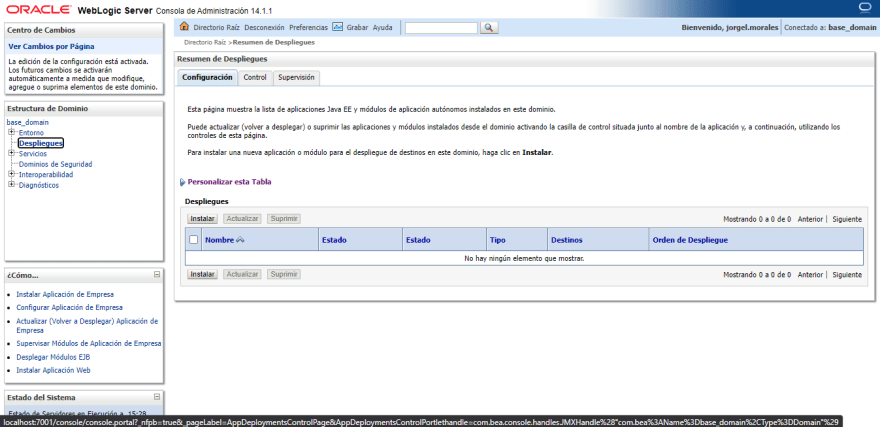Viewport: 880px width, 427px height.
Task: Open Desplegar Módulos EJB link
Action: (x=53, y=357)
